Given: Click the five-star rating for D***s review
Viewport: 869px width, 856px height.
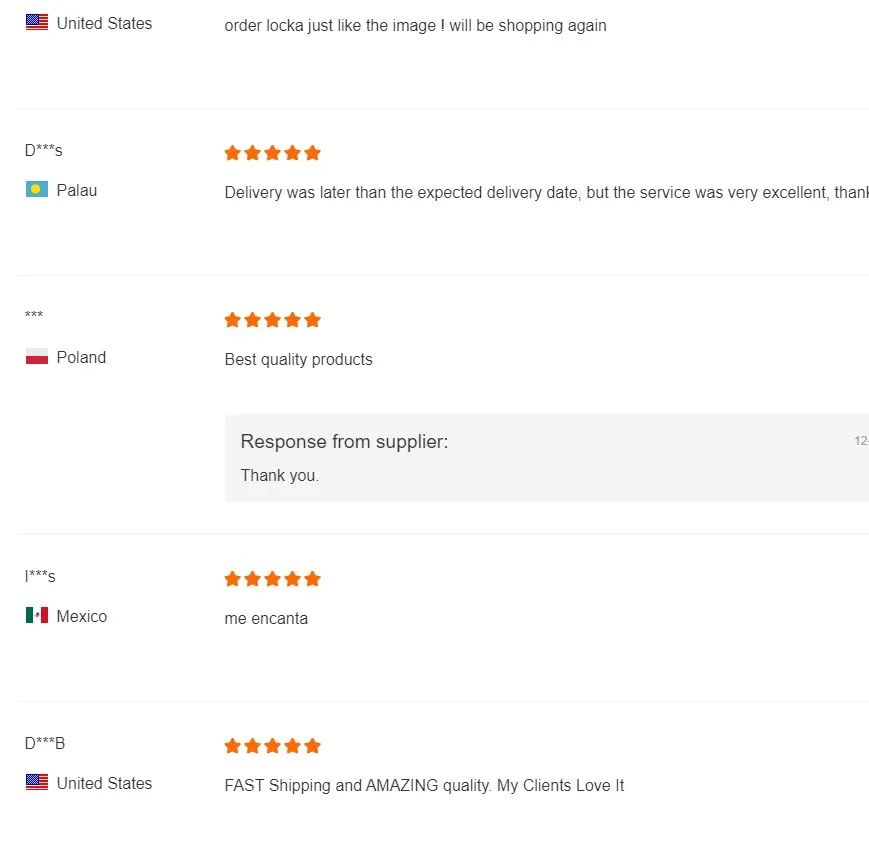Looking at the screenshot, I should pyautogui.click(x=272, y=153).
